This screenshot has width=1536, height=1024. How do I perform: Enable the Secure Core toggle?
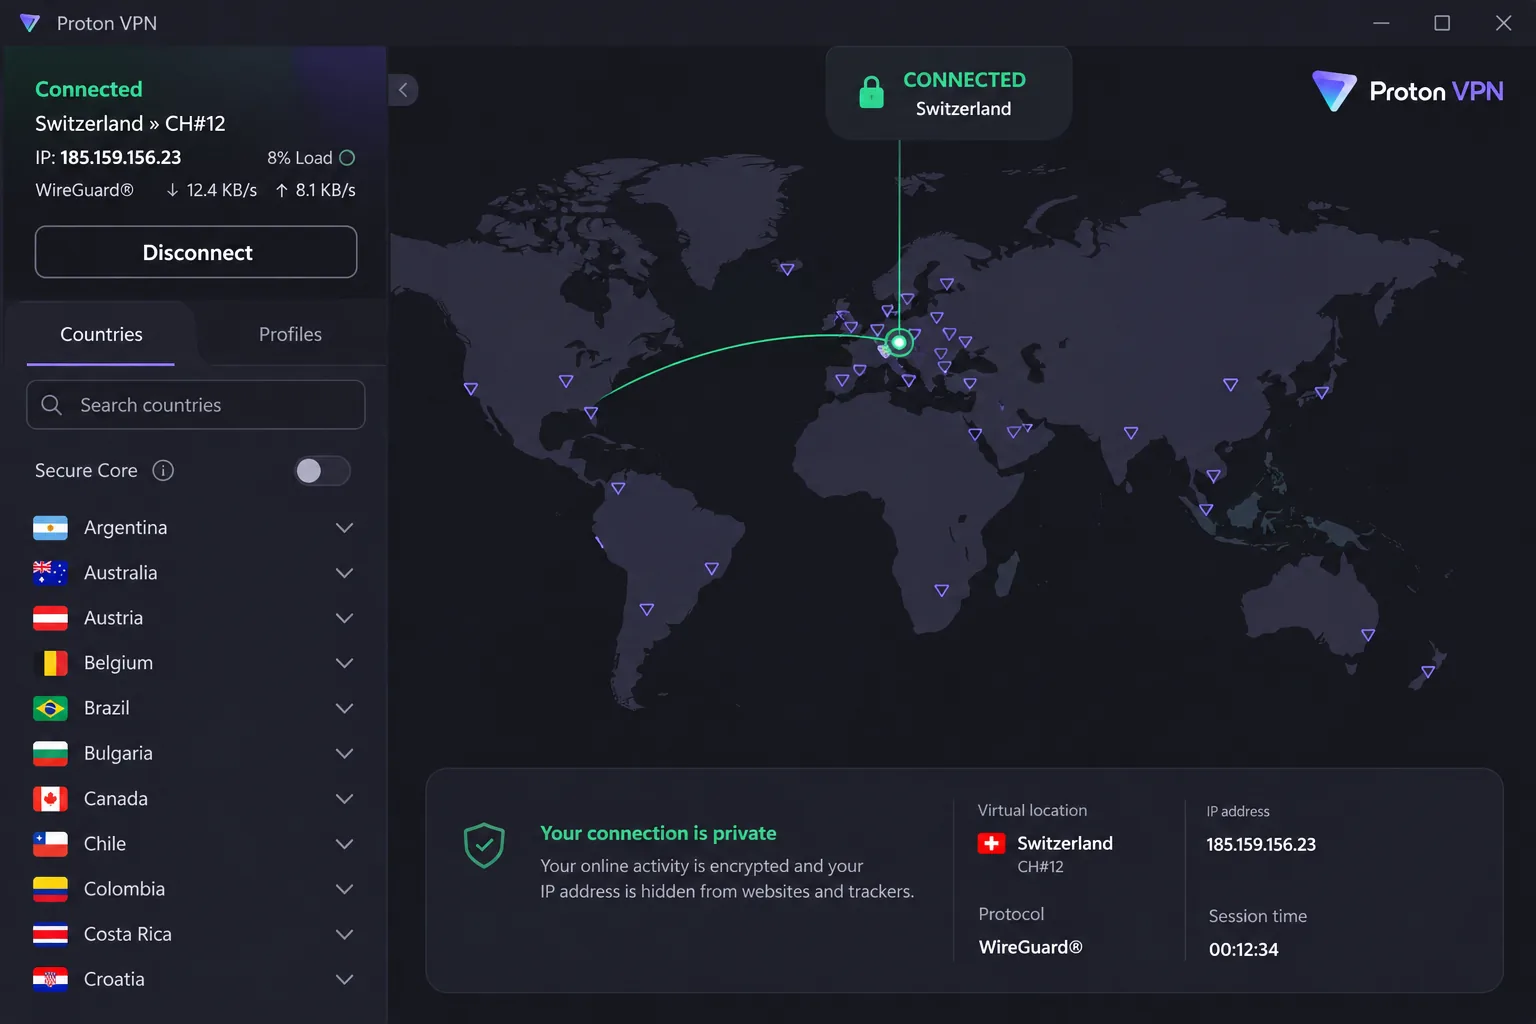[x=322, y=471]
